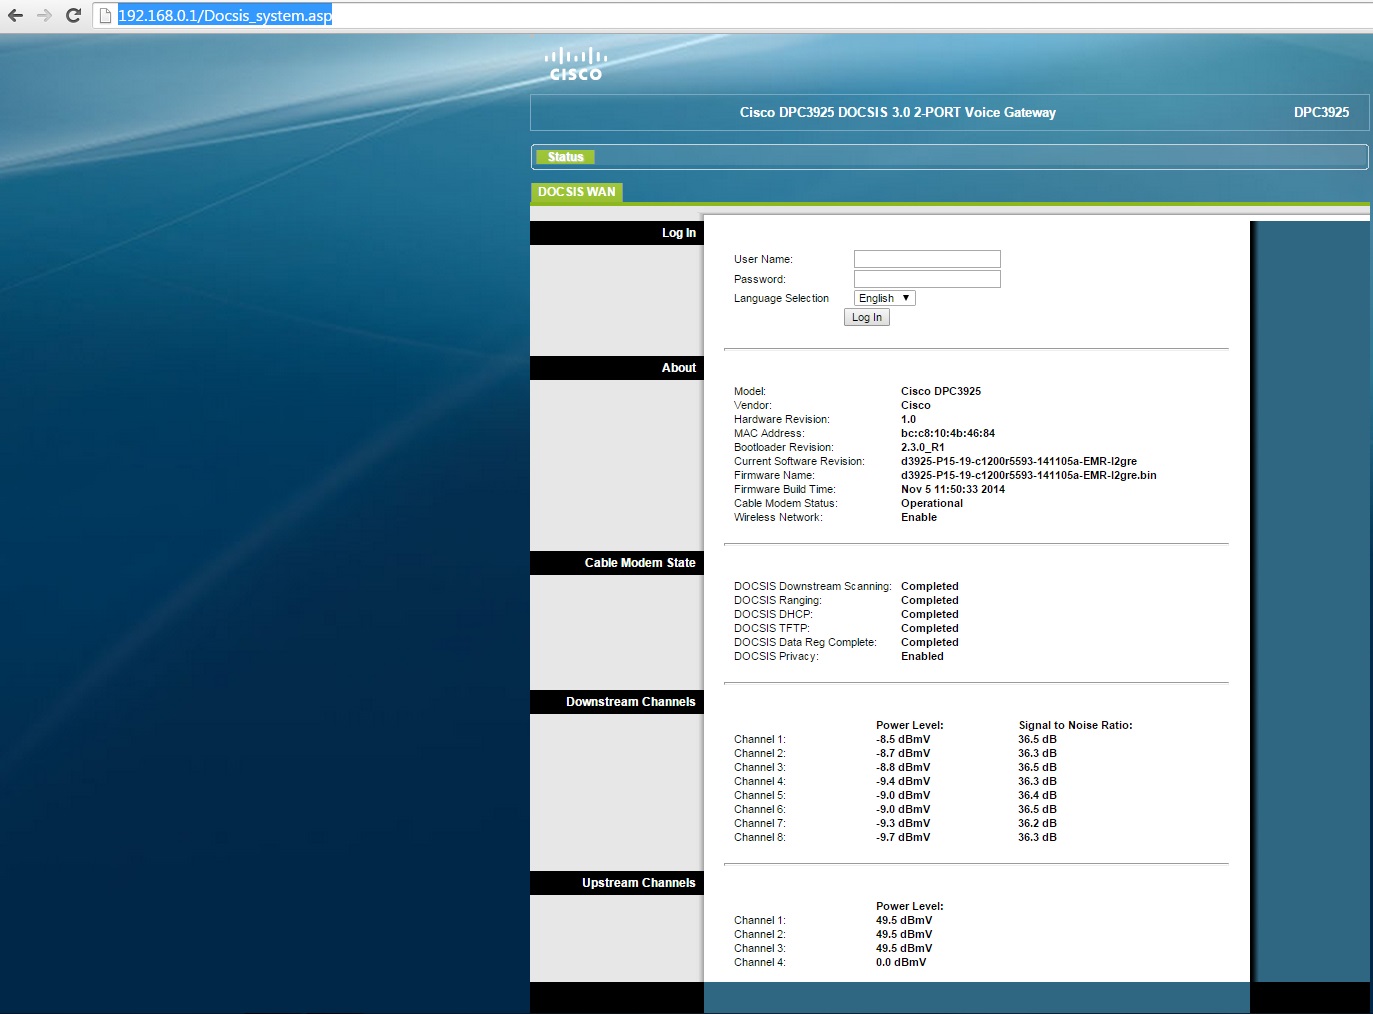The height and width of the screenshot is (1014, 1373).
Task: Click the DOCSIS TFTP value Completed
Action: (930, 628)
